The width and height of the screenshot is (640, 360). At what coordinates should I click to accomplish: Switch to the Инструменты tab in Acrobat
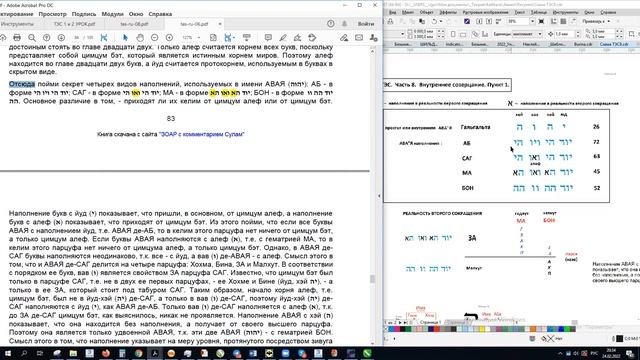tap(17, 24)
